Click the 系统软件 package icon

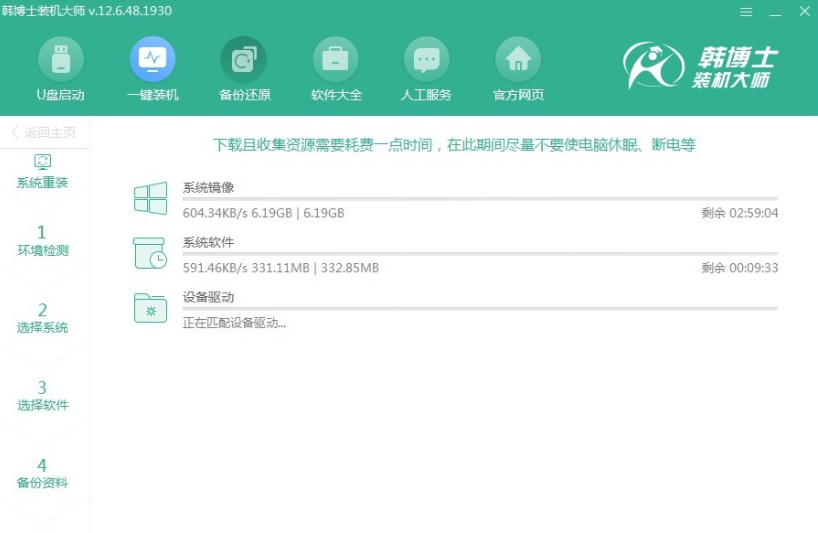pyautogui.click(x=150, y=254)
